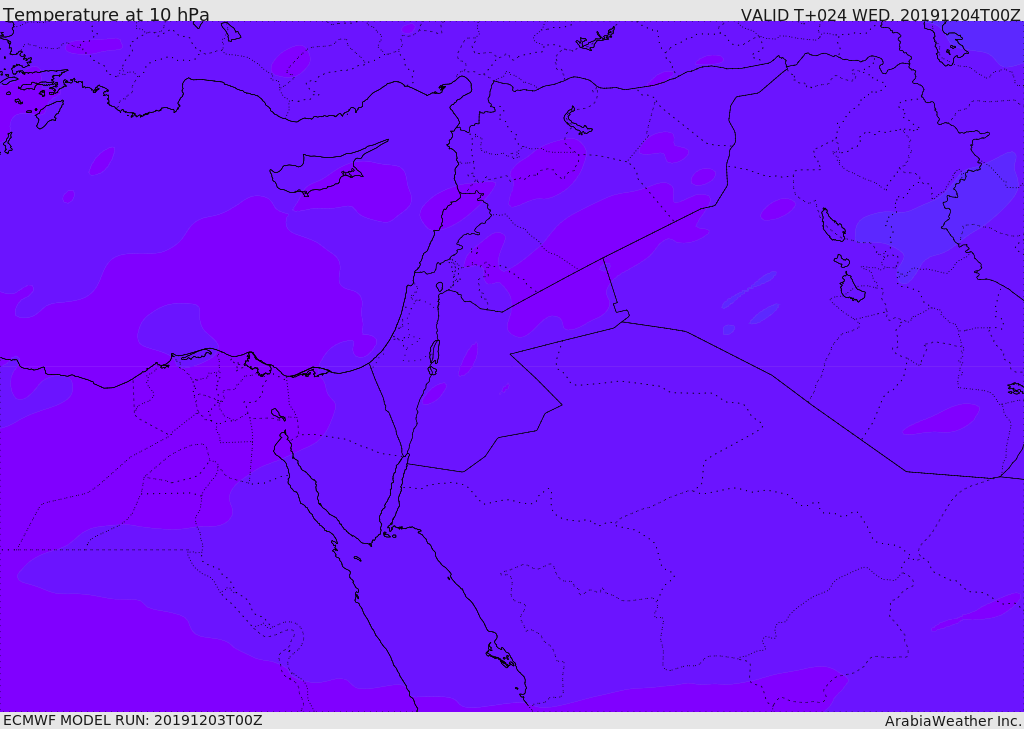Click the 'ArabiaWeather Inc' credit text
The image size is (1024, 729).
[952, 721]
